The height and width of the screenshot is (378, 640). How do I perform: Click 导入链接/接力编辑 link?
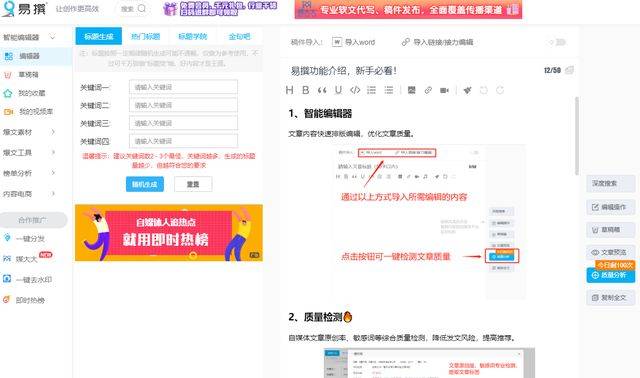(438, 42)
